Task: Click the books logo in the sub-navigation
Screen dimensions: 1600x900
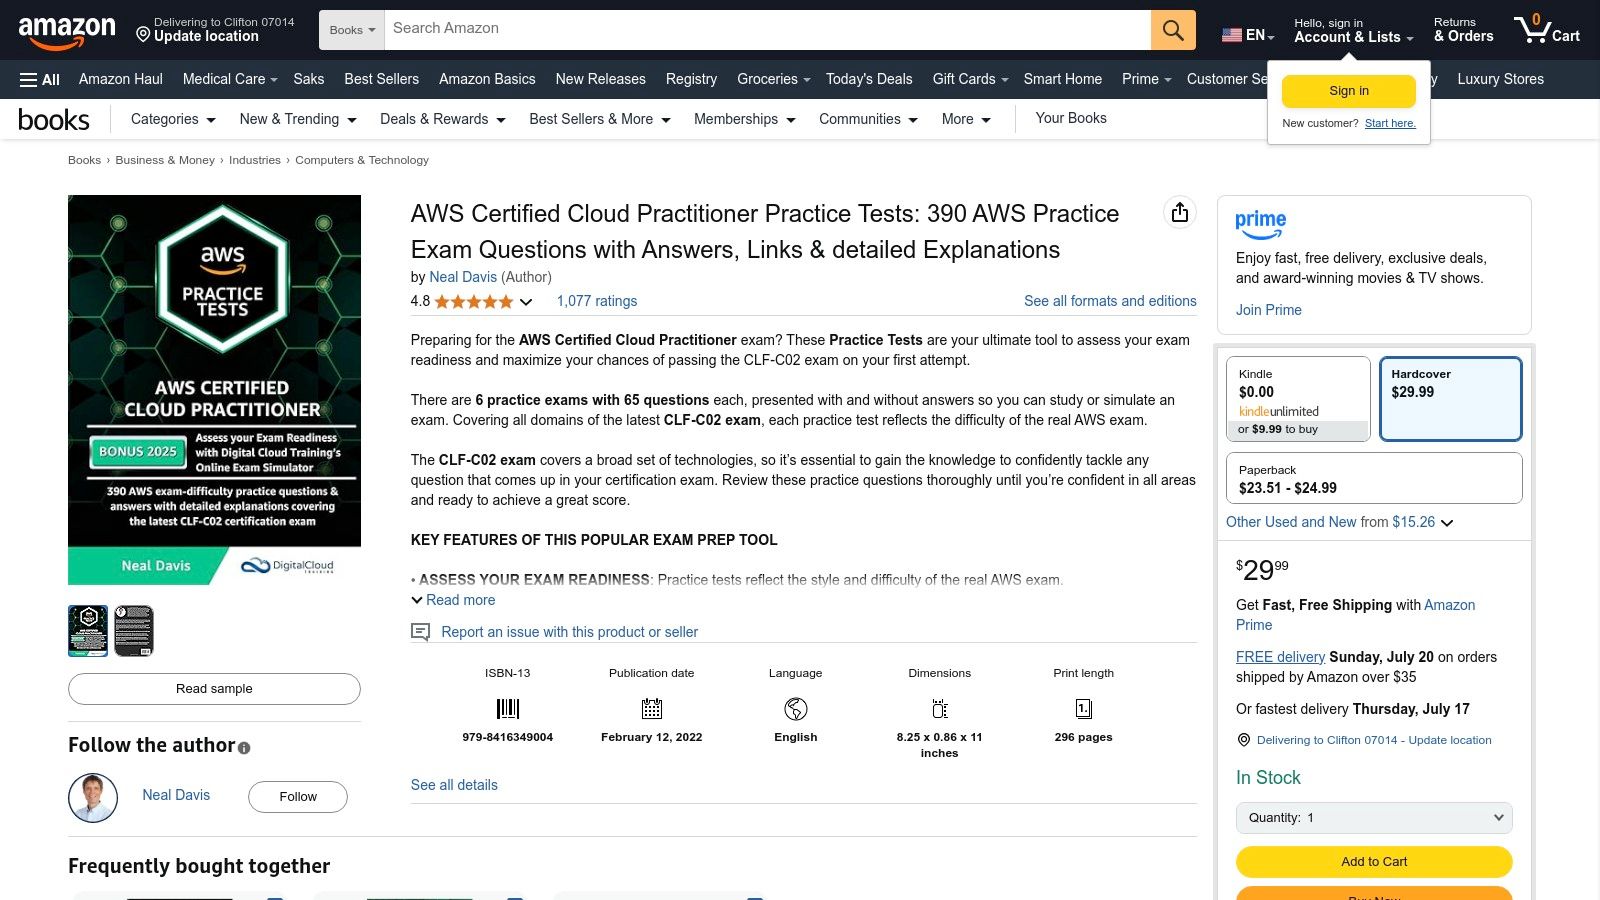Action: pos(54,119)
